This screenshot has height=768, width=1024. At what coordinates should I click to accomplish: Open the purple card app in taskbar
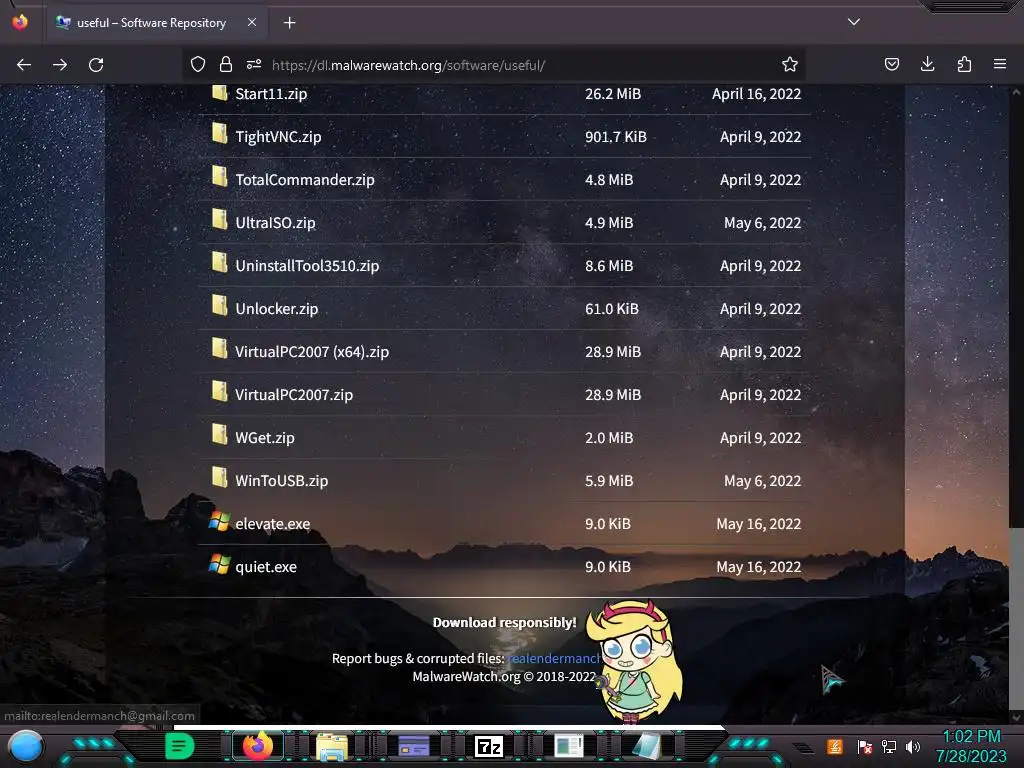tap(413, 746)
